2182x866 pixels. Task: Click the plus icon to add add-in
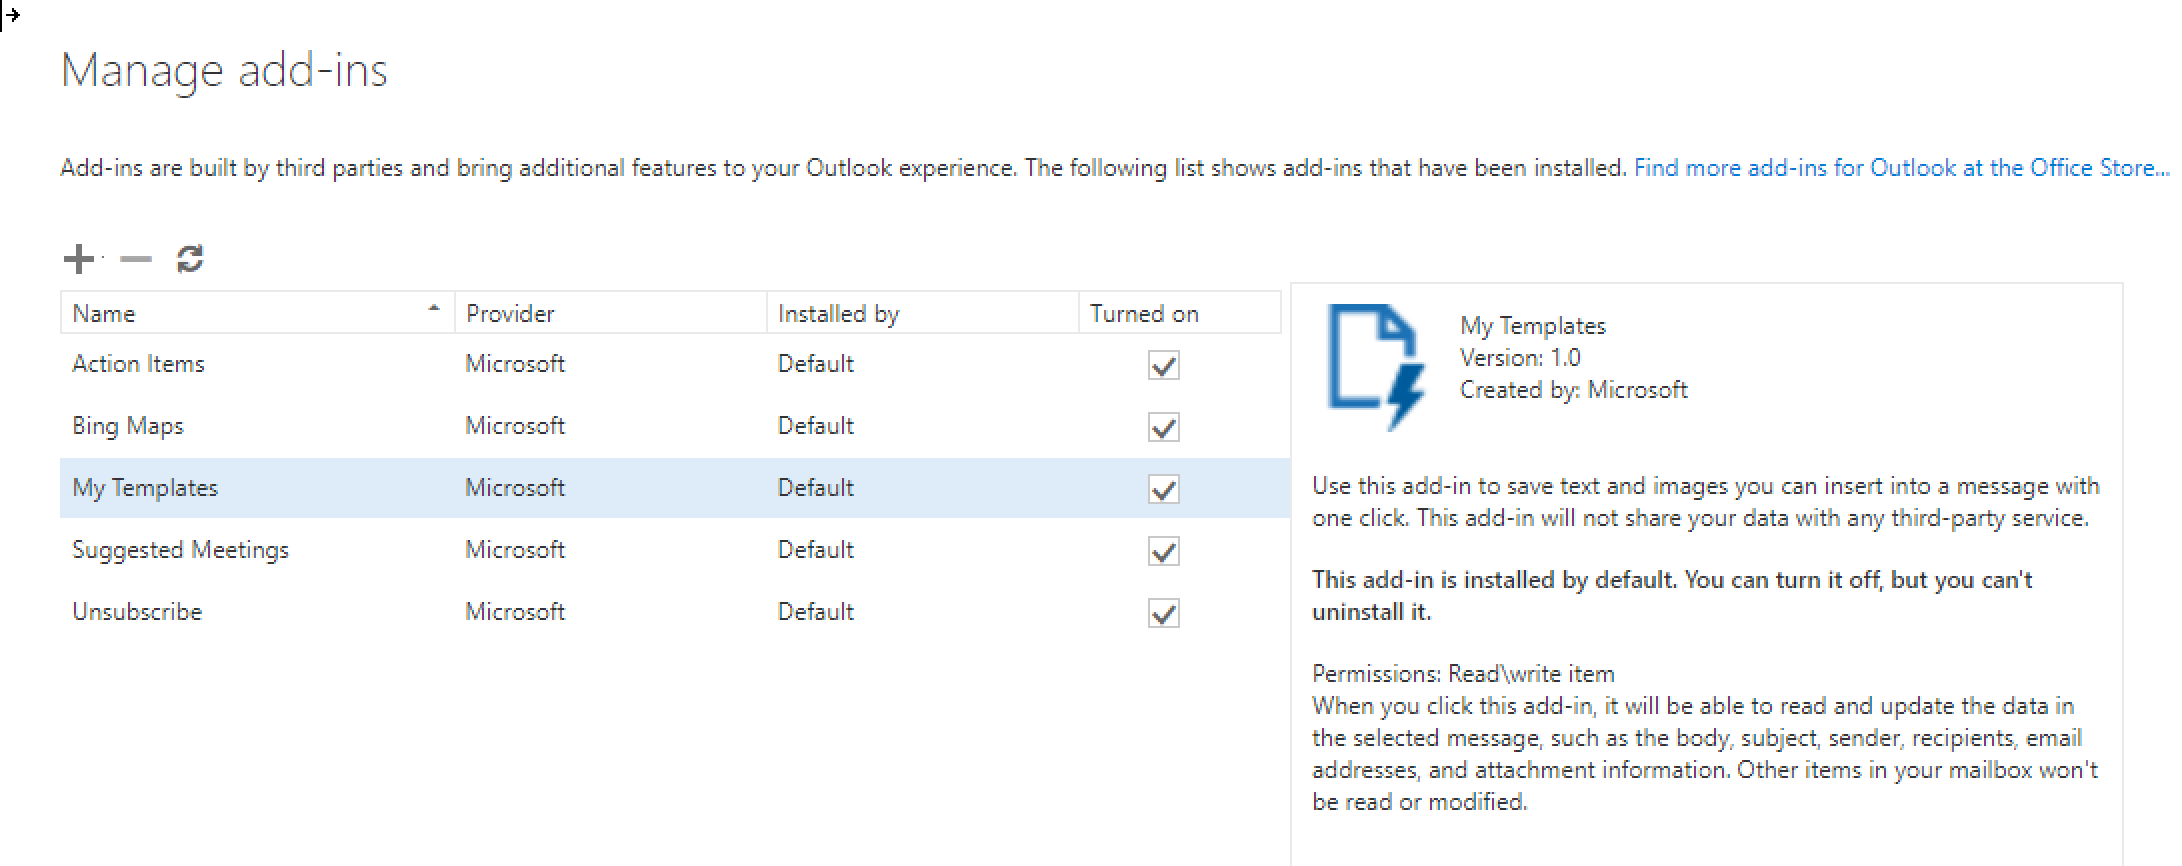click(x=78, y=260)
